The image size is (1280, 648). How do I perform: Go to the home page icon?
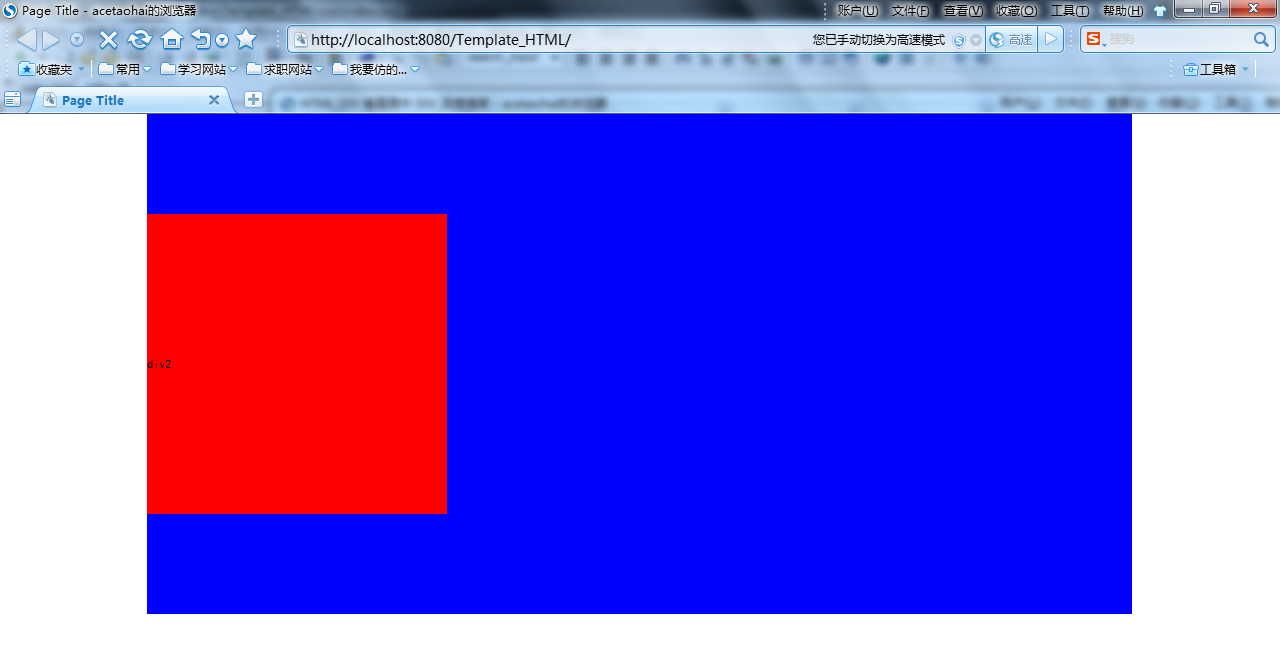[172, 40]
